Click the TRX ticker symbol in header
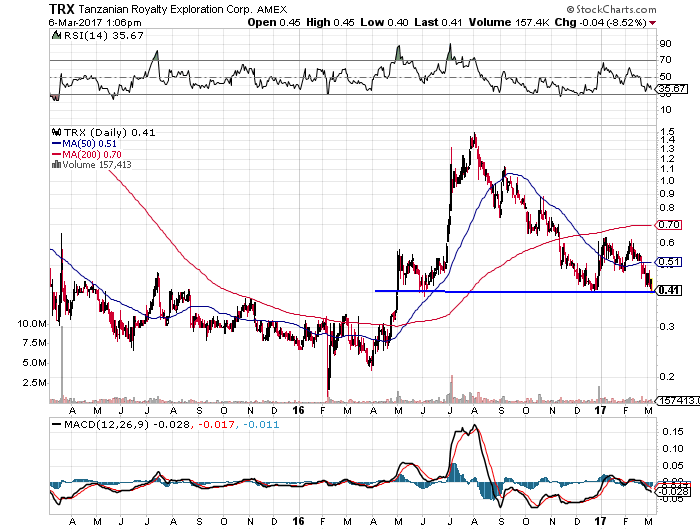 [x=62, y=8]
